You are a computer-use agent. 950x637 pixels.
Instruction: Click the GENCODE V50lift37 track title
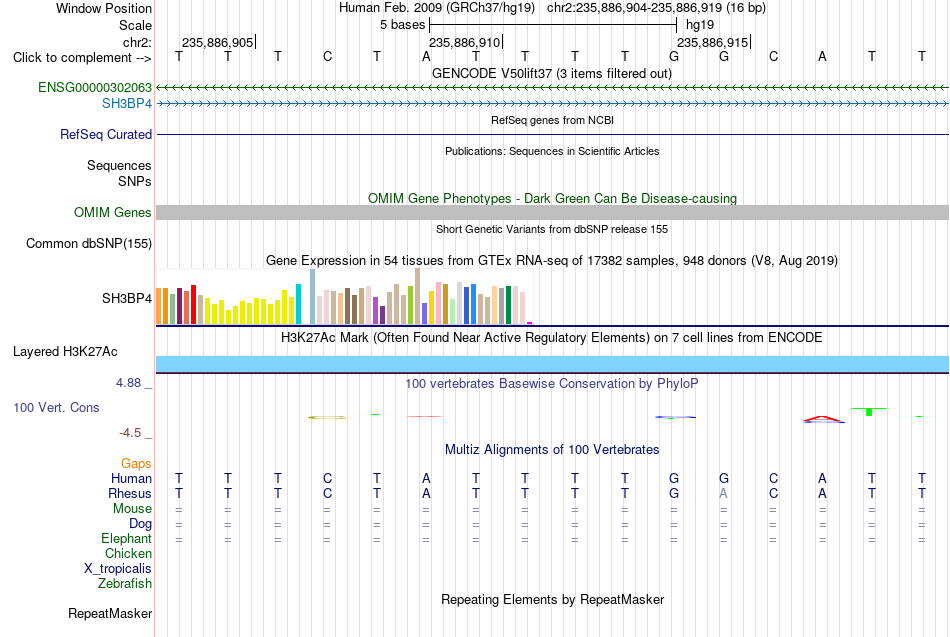pyautogui.click(x=551, y=73)
